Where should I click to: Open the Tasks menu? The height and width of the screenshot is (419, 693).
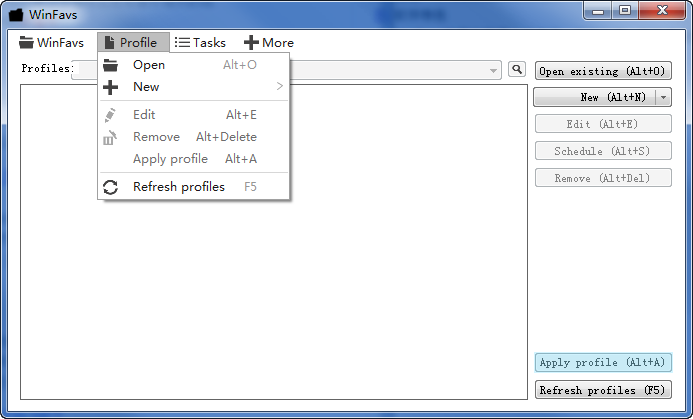click(x=200, y=42)
